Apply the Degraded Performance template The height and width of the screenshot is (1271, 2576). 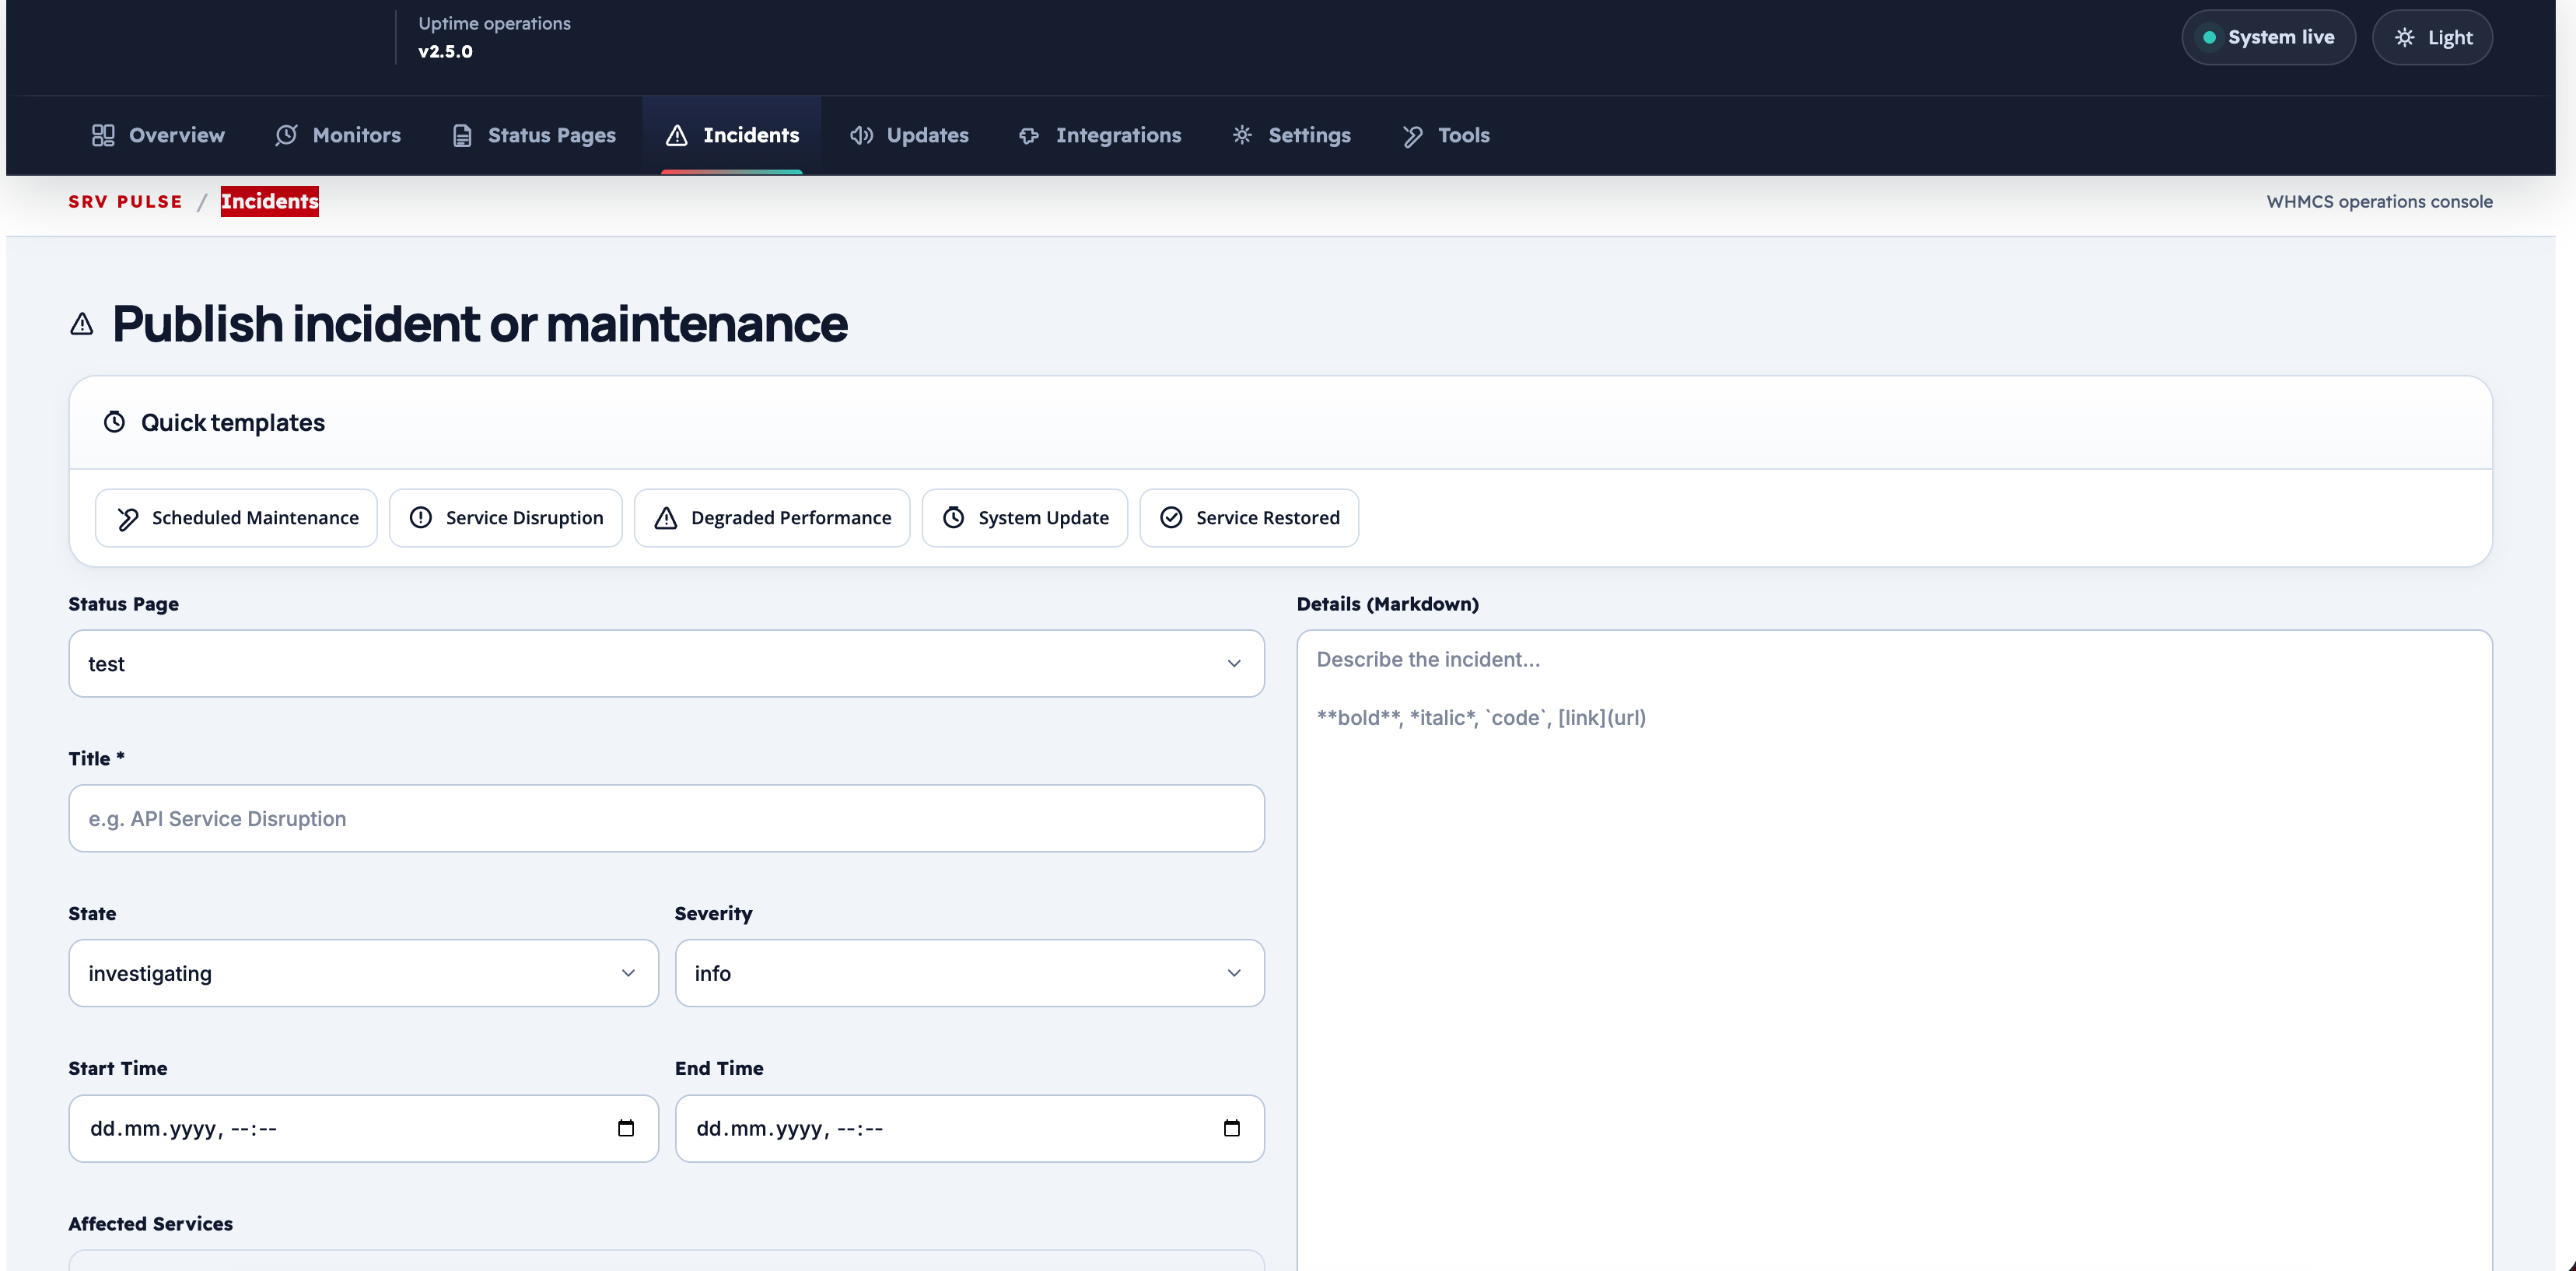pyautogui.click(x=772, y=518)
